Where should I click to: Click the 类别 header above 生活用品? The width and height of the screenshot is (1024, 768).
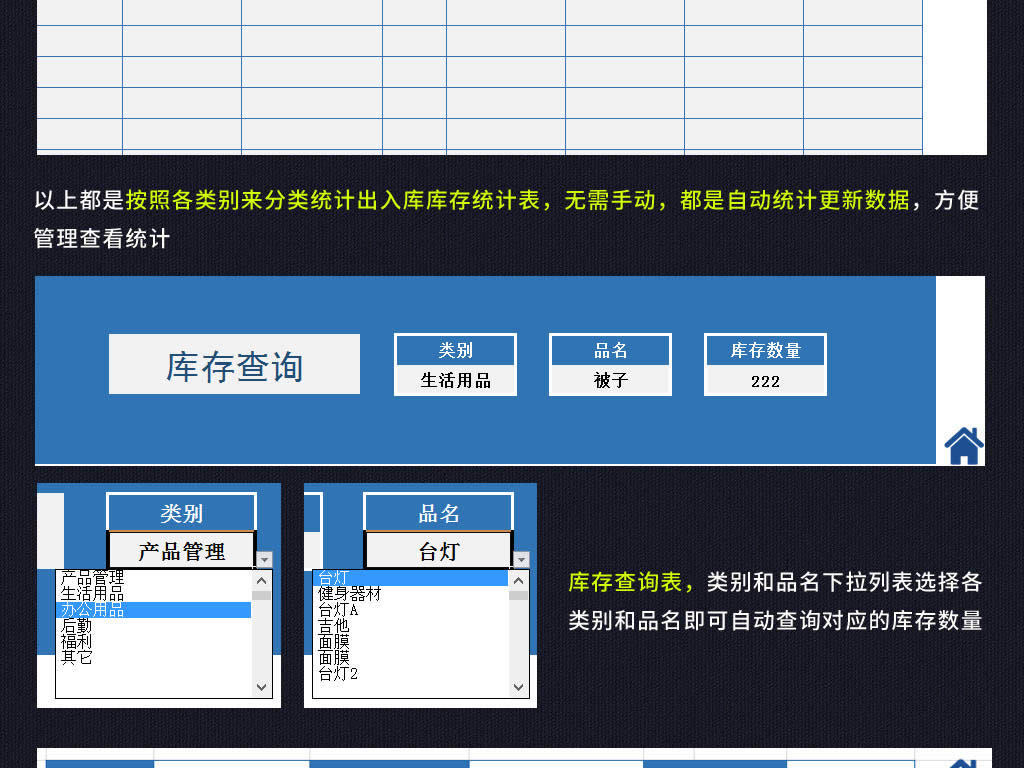[x=455, y=348]
